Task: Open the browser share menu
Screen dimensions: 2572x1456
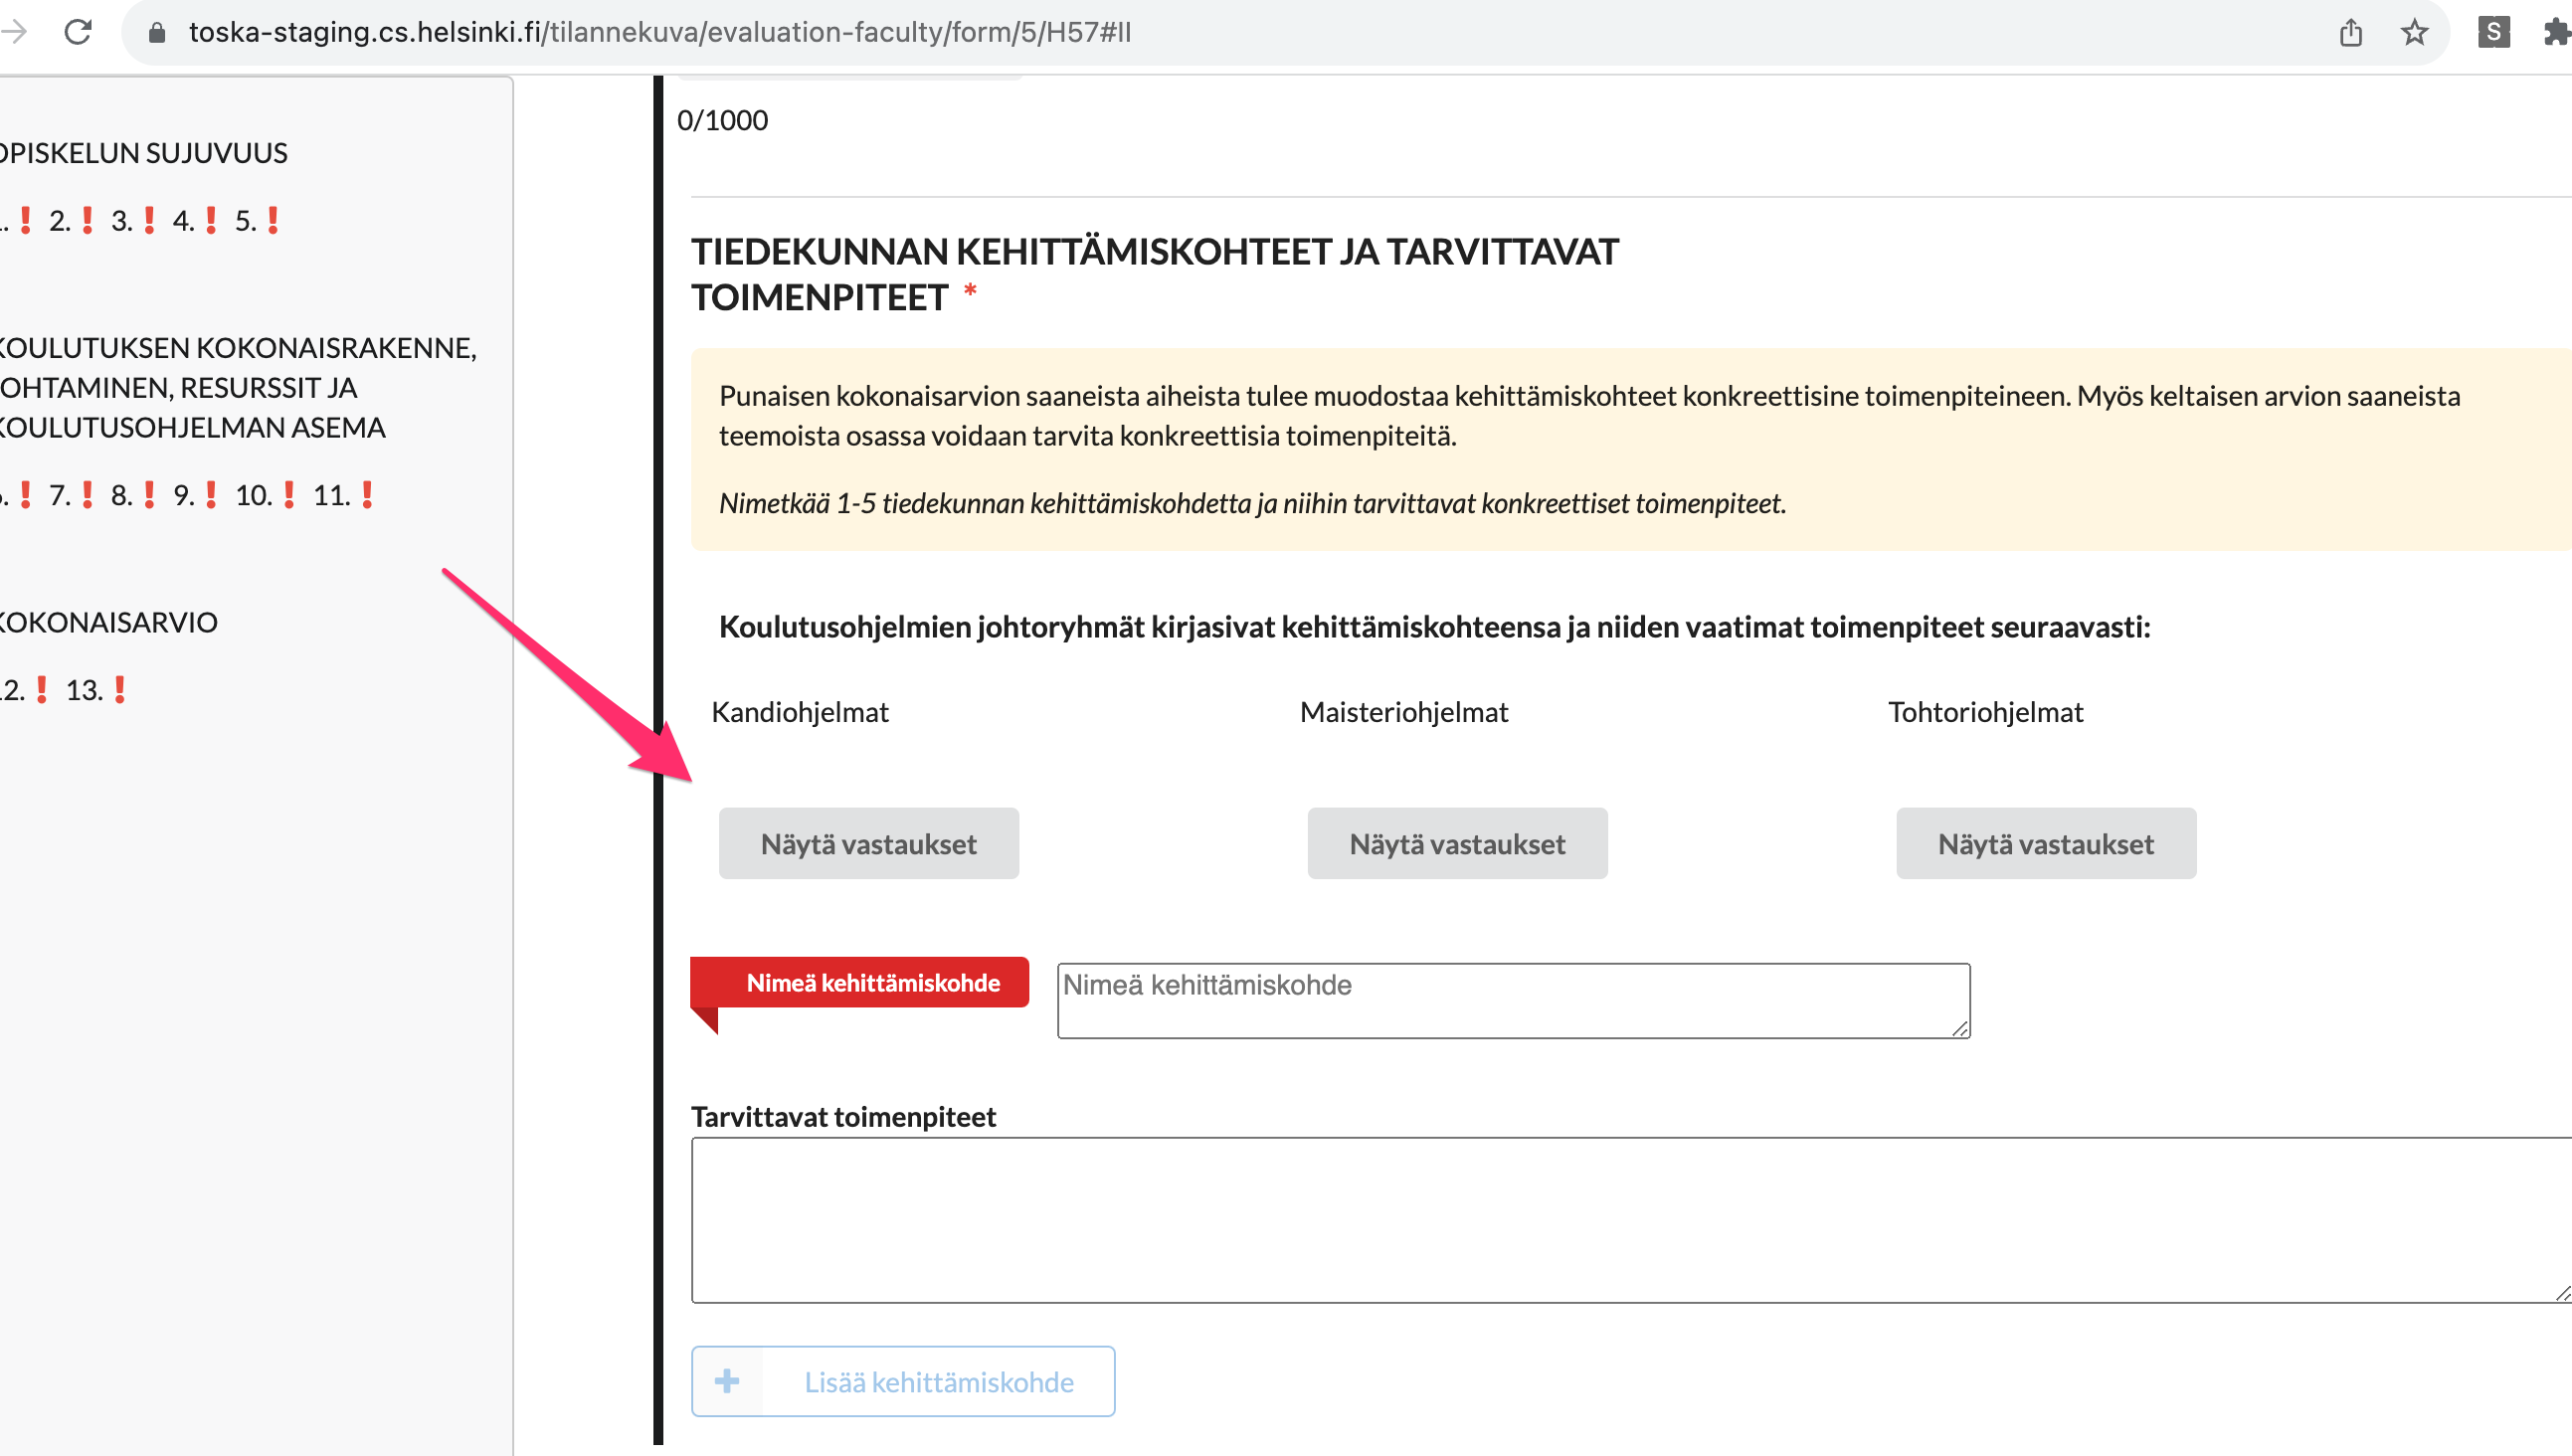Action: pyautogui.click(x=2350, y=31)
